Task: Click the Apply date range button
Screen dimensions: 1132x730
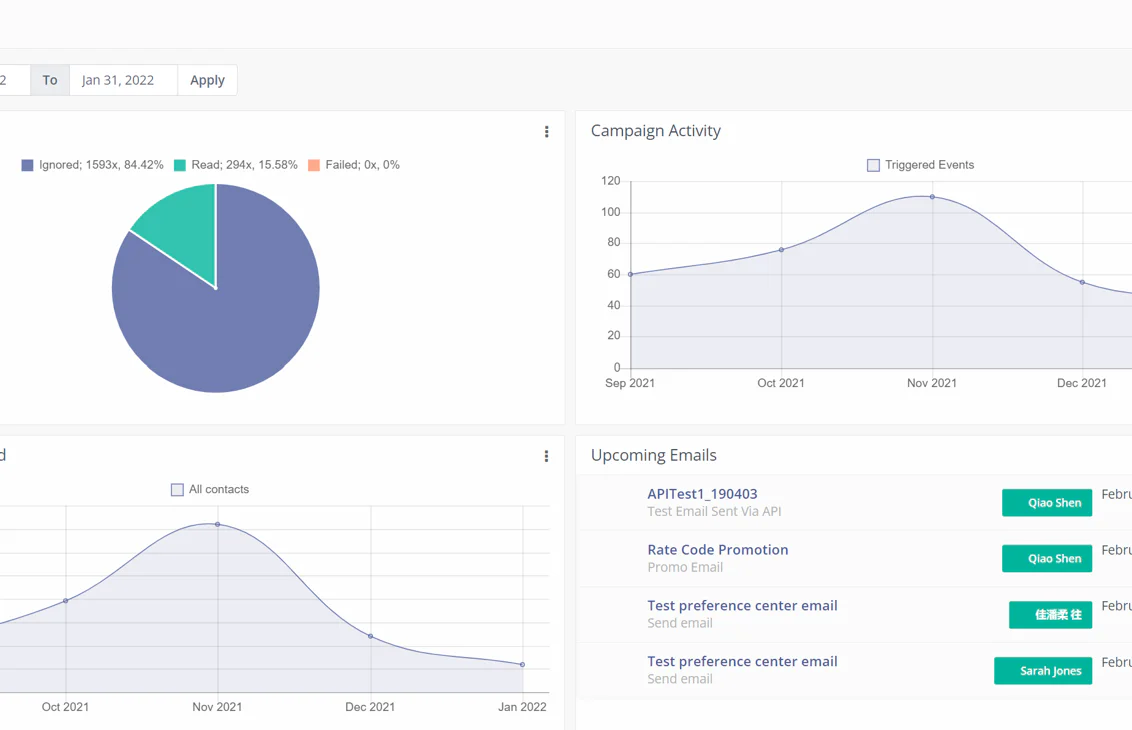Action: pos(207,80)
